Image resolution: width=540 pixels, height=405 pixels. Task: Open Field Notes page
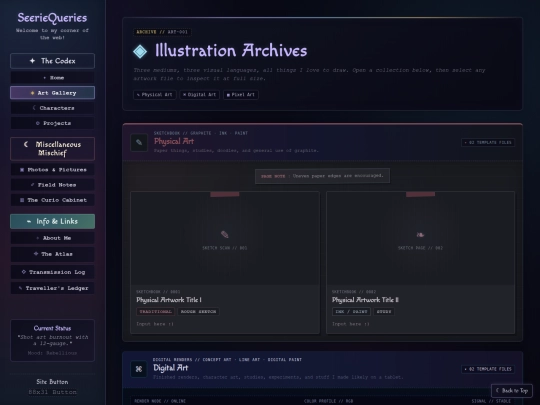[52, 185]
